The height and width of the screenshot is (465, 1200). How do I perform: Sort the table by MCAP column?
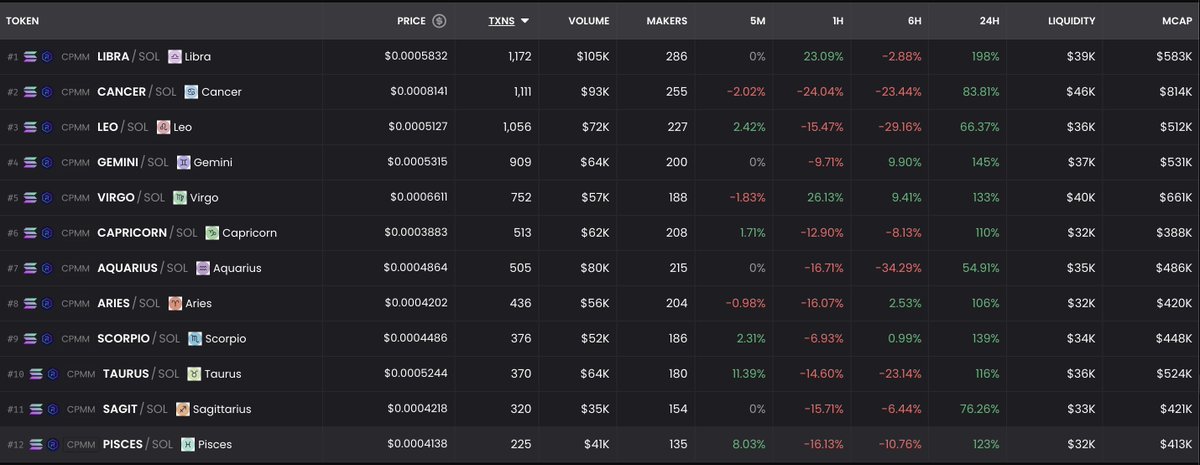pyautogui.click(x=1174, y=20)
